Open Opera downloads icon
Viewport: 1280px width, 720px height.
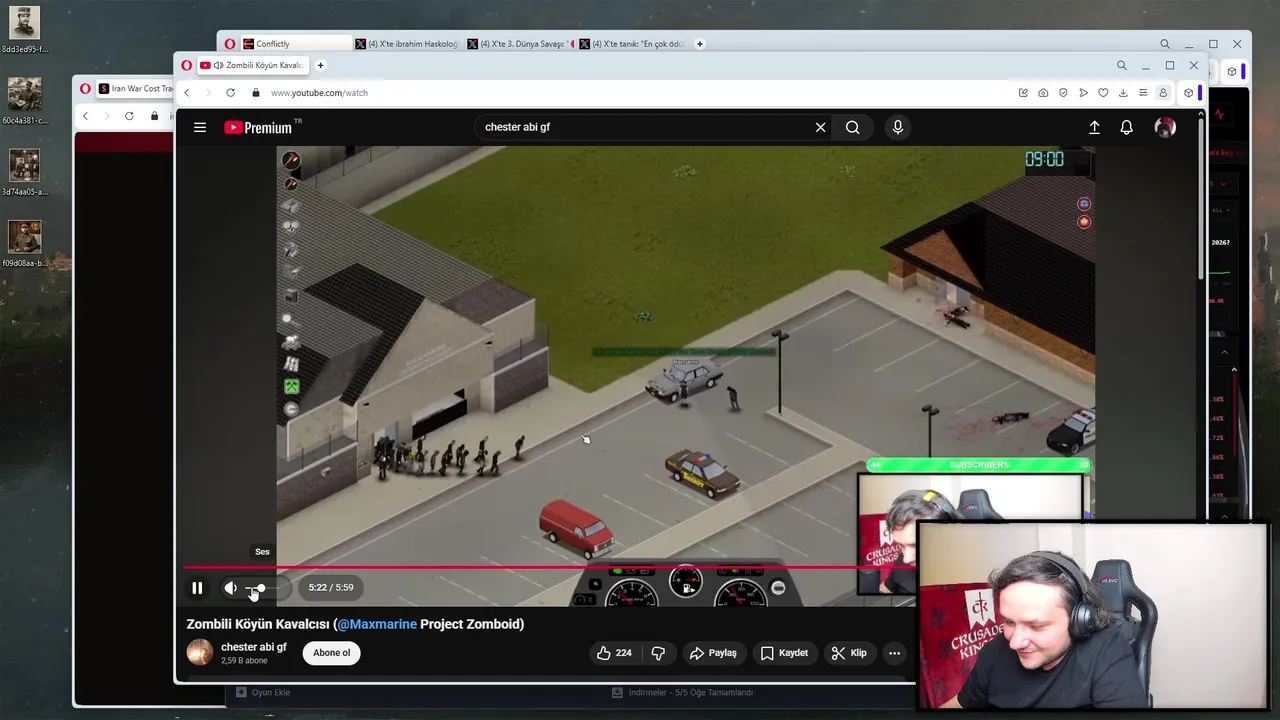click(1123, 93)
